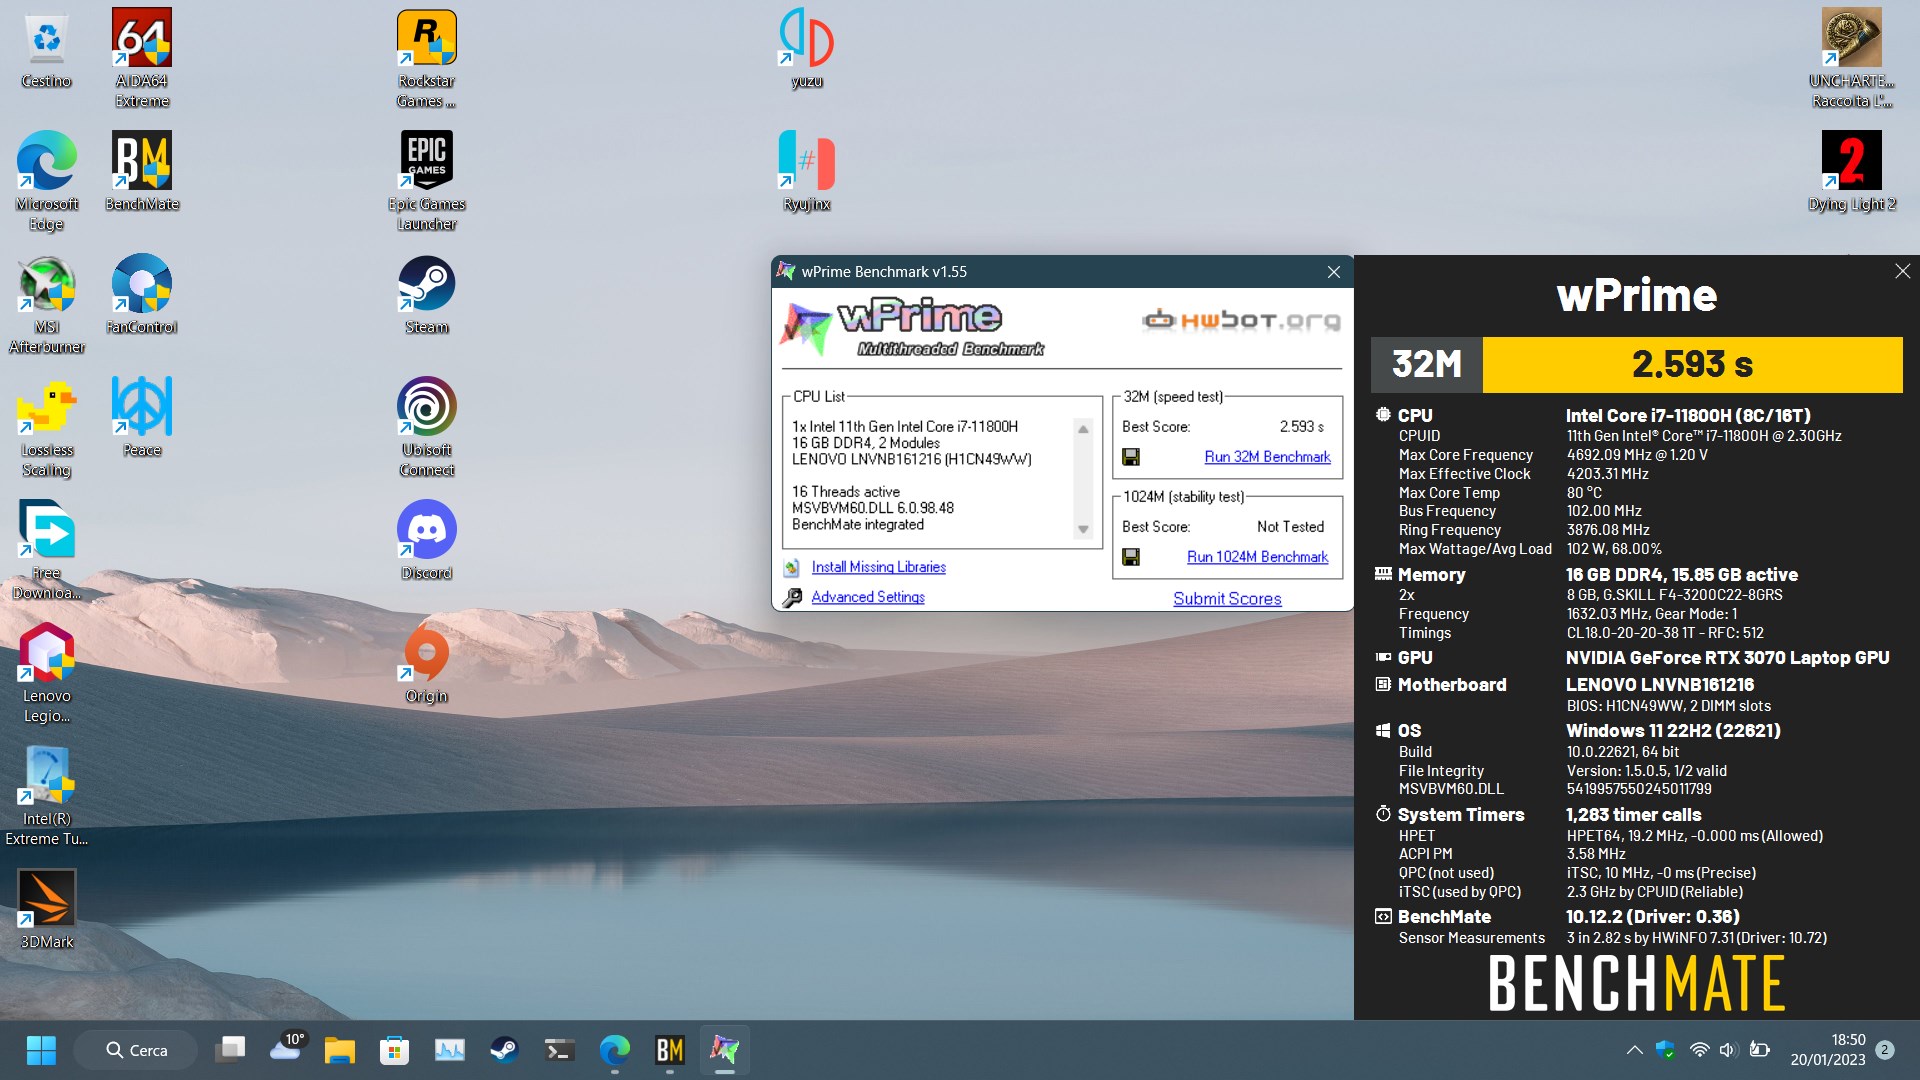Open Install Missing Libraries link

point(878,567)
